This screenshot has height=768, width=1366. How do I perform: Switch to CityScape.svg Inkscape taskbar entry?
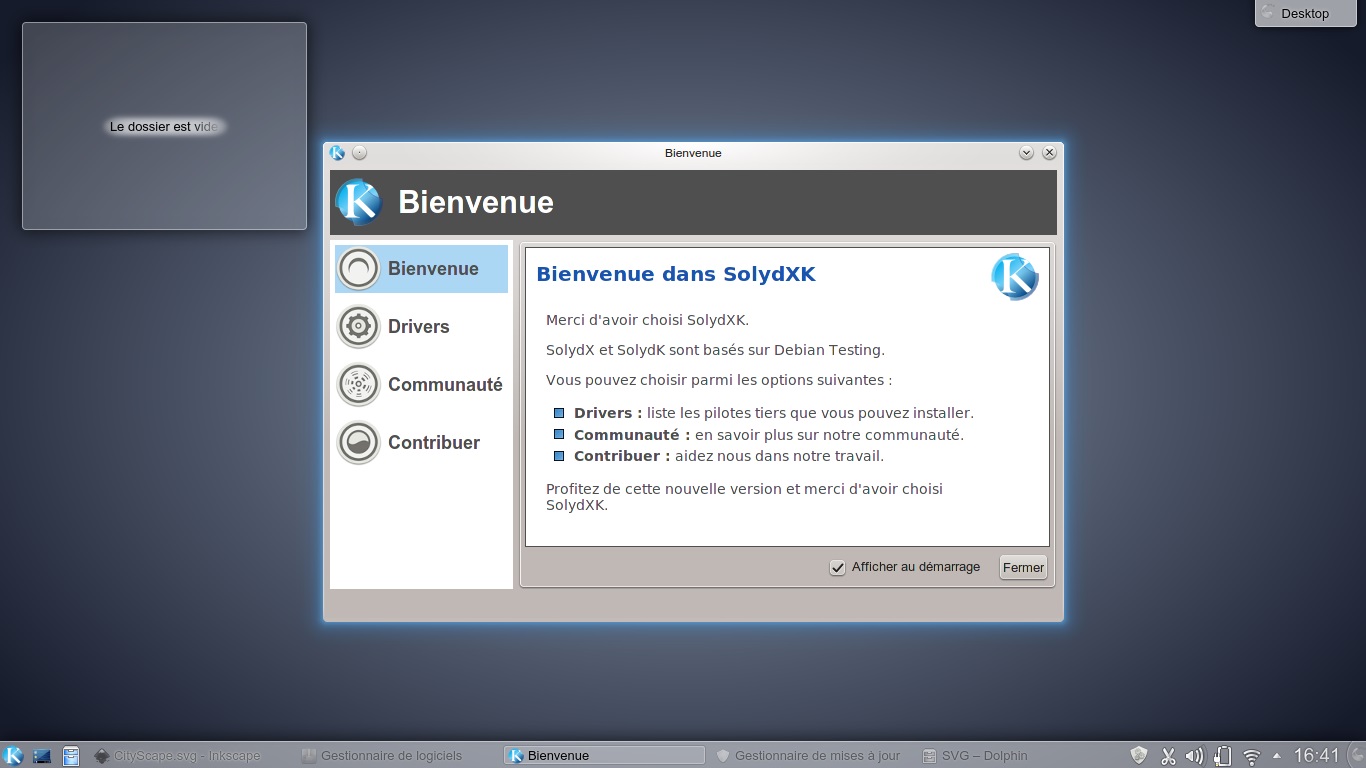(x=188, y=756)
